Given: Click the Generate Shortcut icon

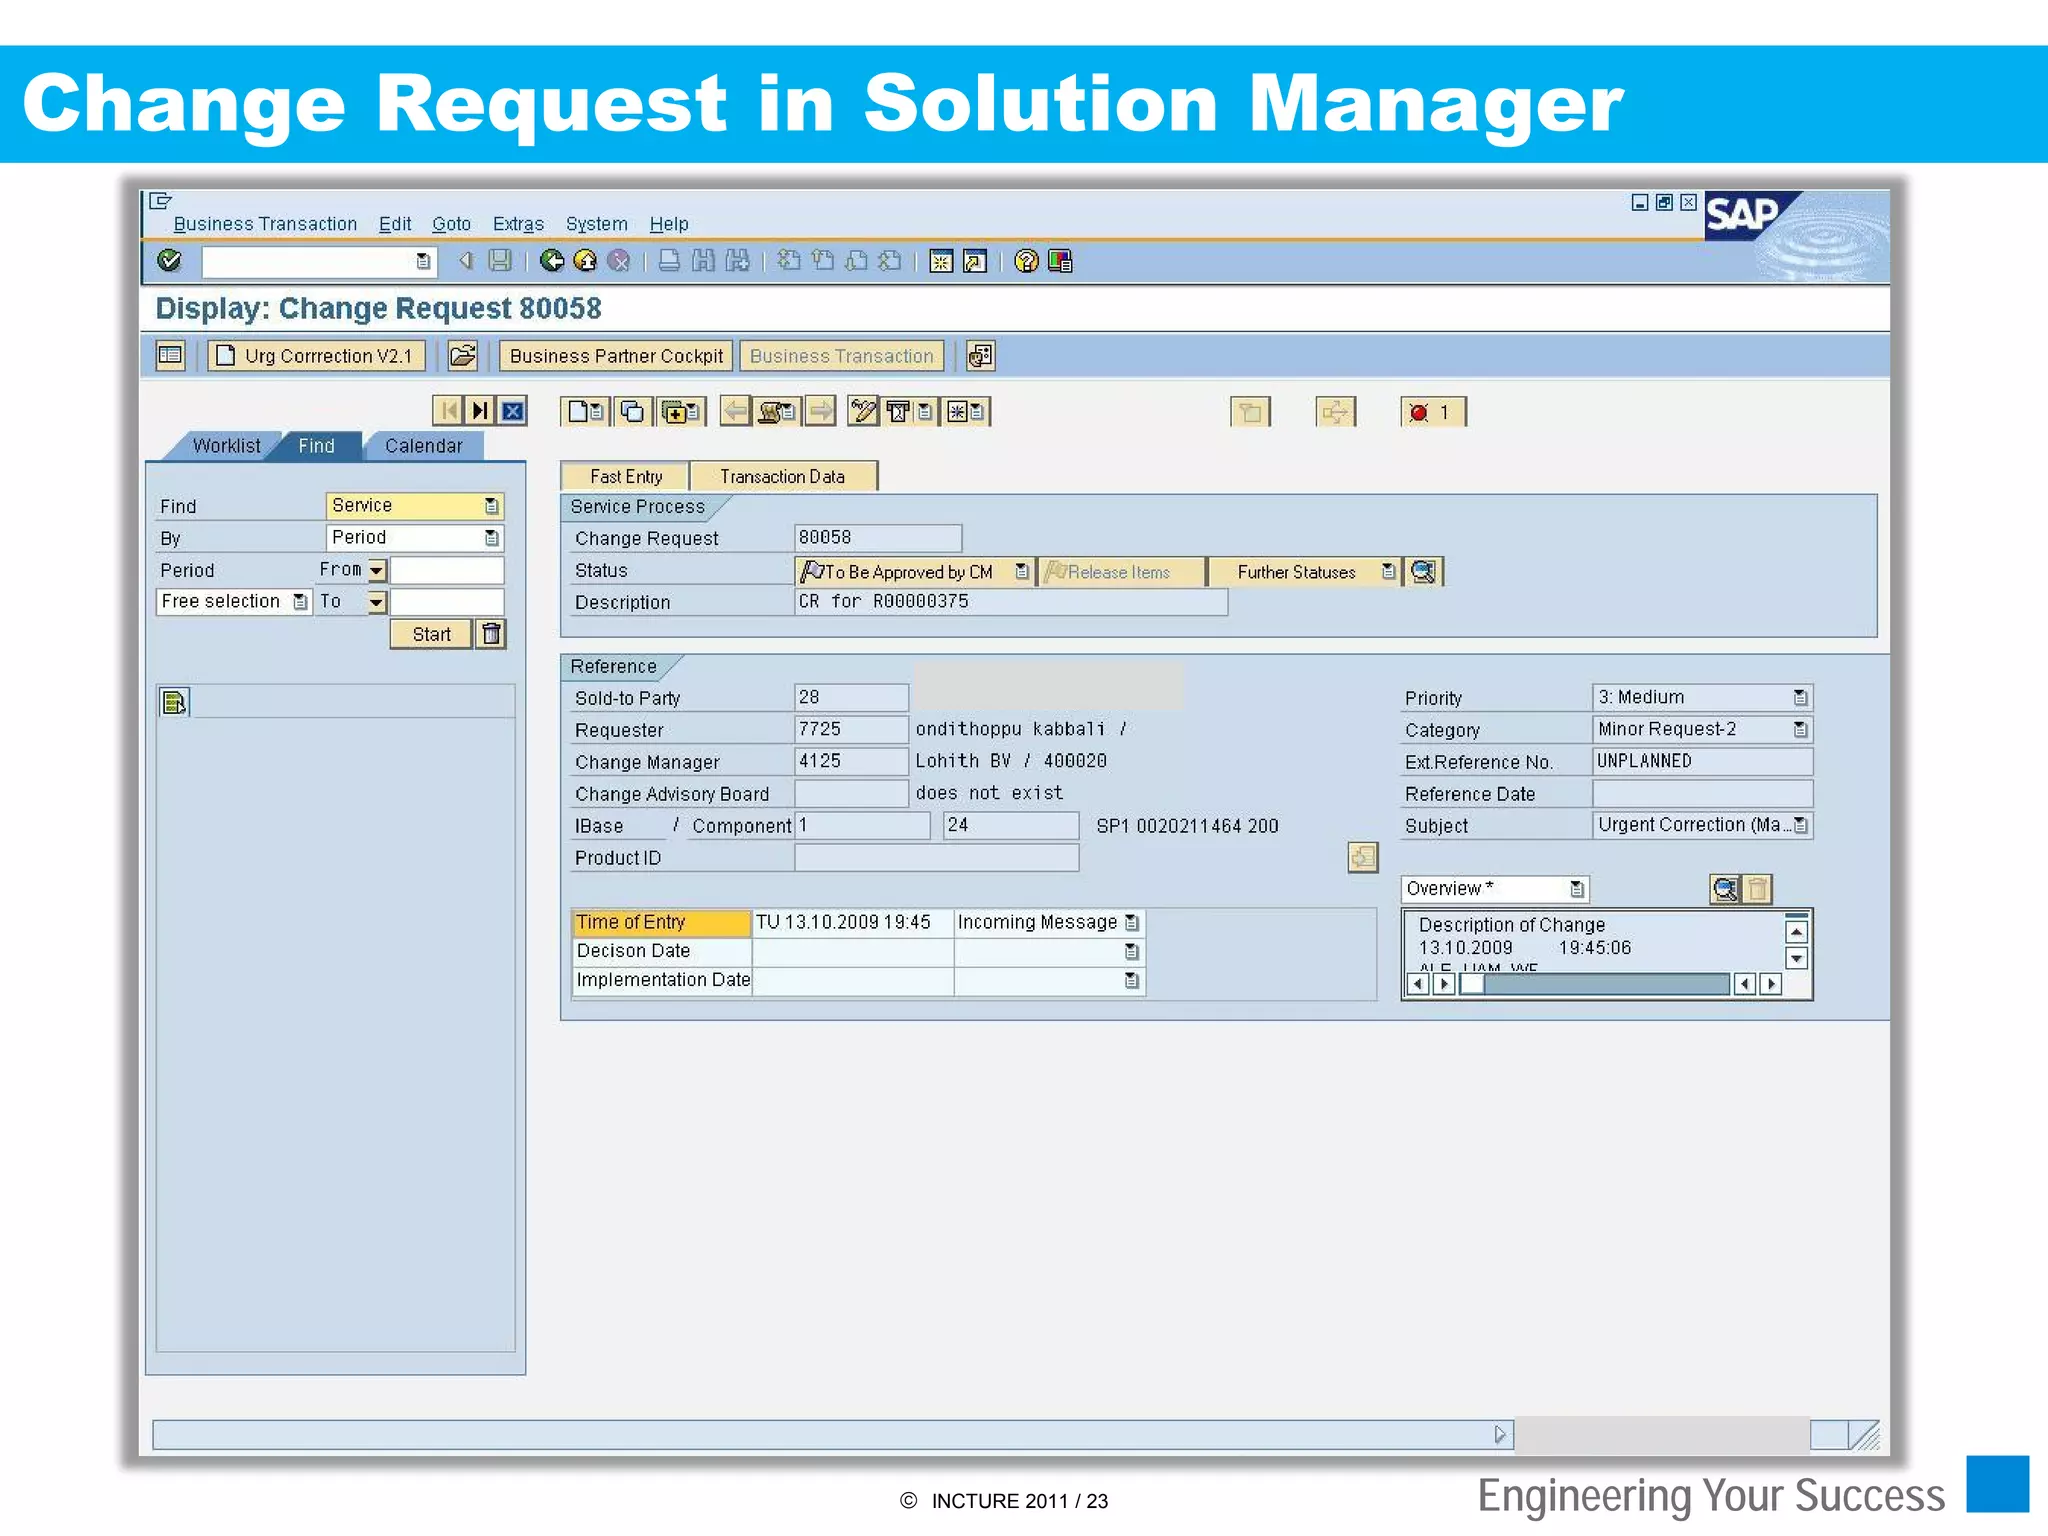Looking at the screenshot, I should point(975,261).
